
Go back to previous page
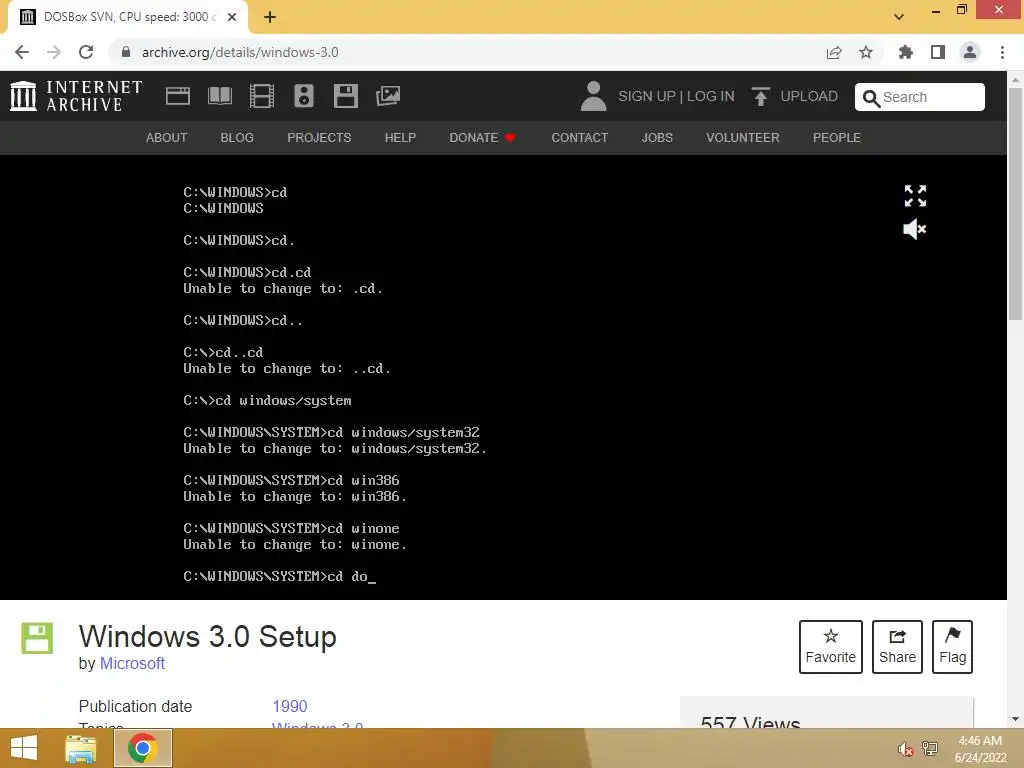click(x=22, y=52)
